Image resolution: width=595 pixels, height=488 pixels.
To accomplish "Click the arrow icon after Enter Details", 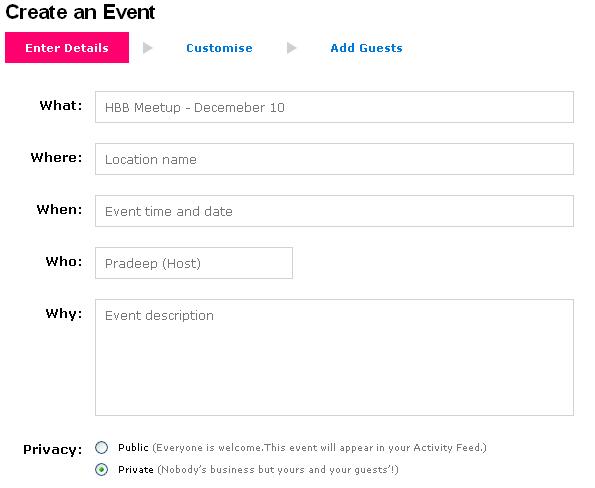I will tap(148, 48).
